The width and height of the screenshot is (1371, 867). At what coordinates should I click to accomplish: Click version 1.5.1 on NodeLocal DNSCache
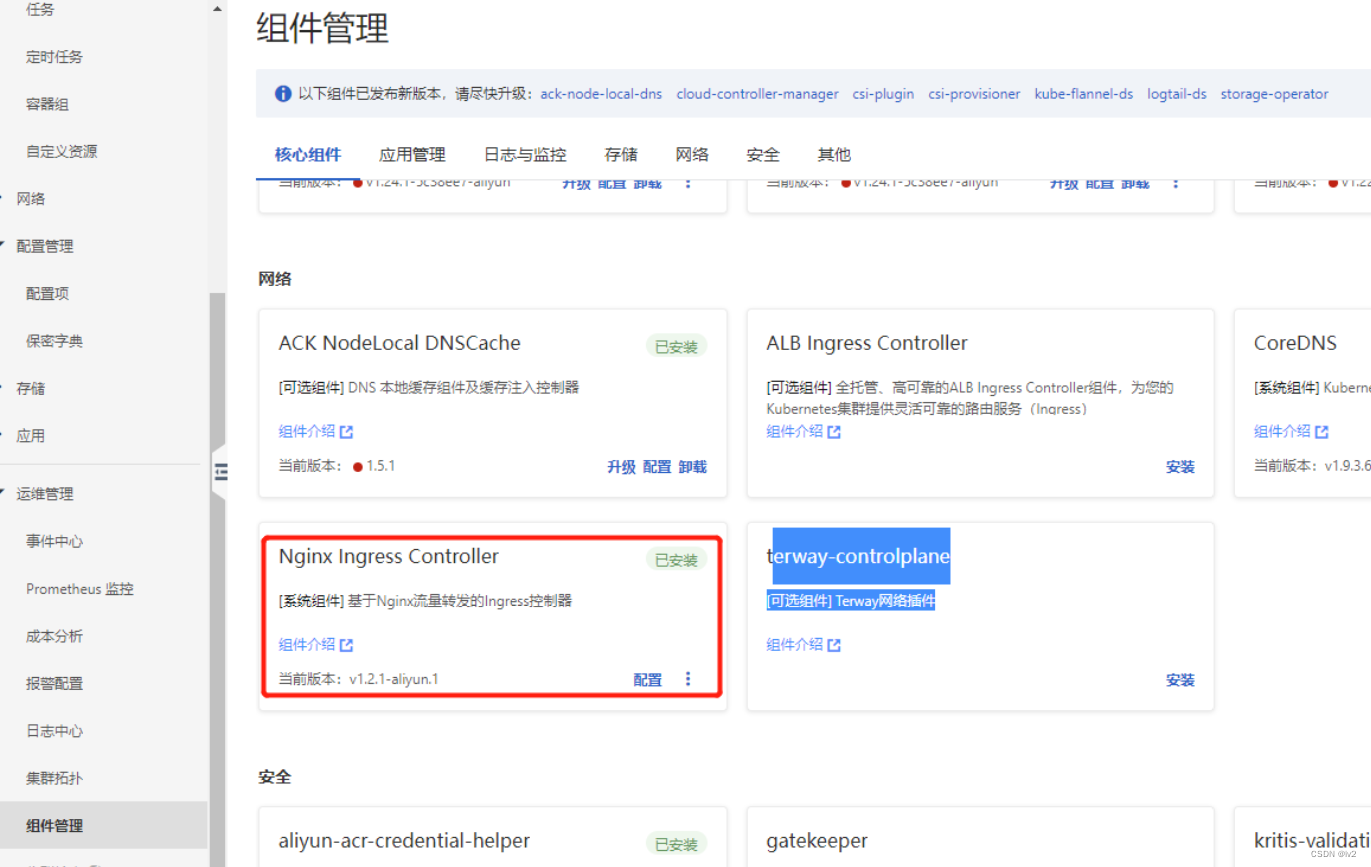pos(381,466)
